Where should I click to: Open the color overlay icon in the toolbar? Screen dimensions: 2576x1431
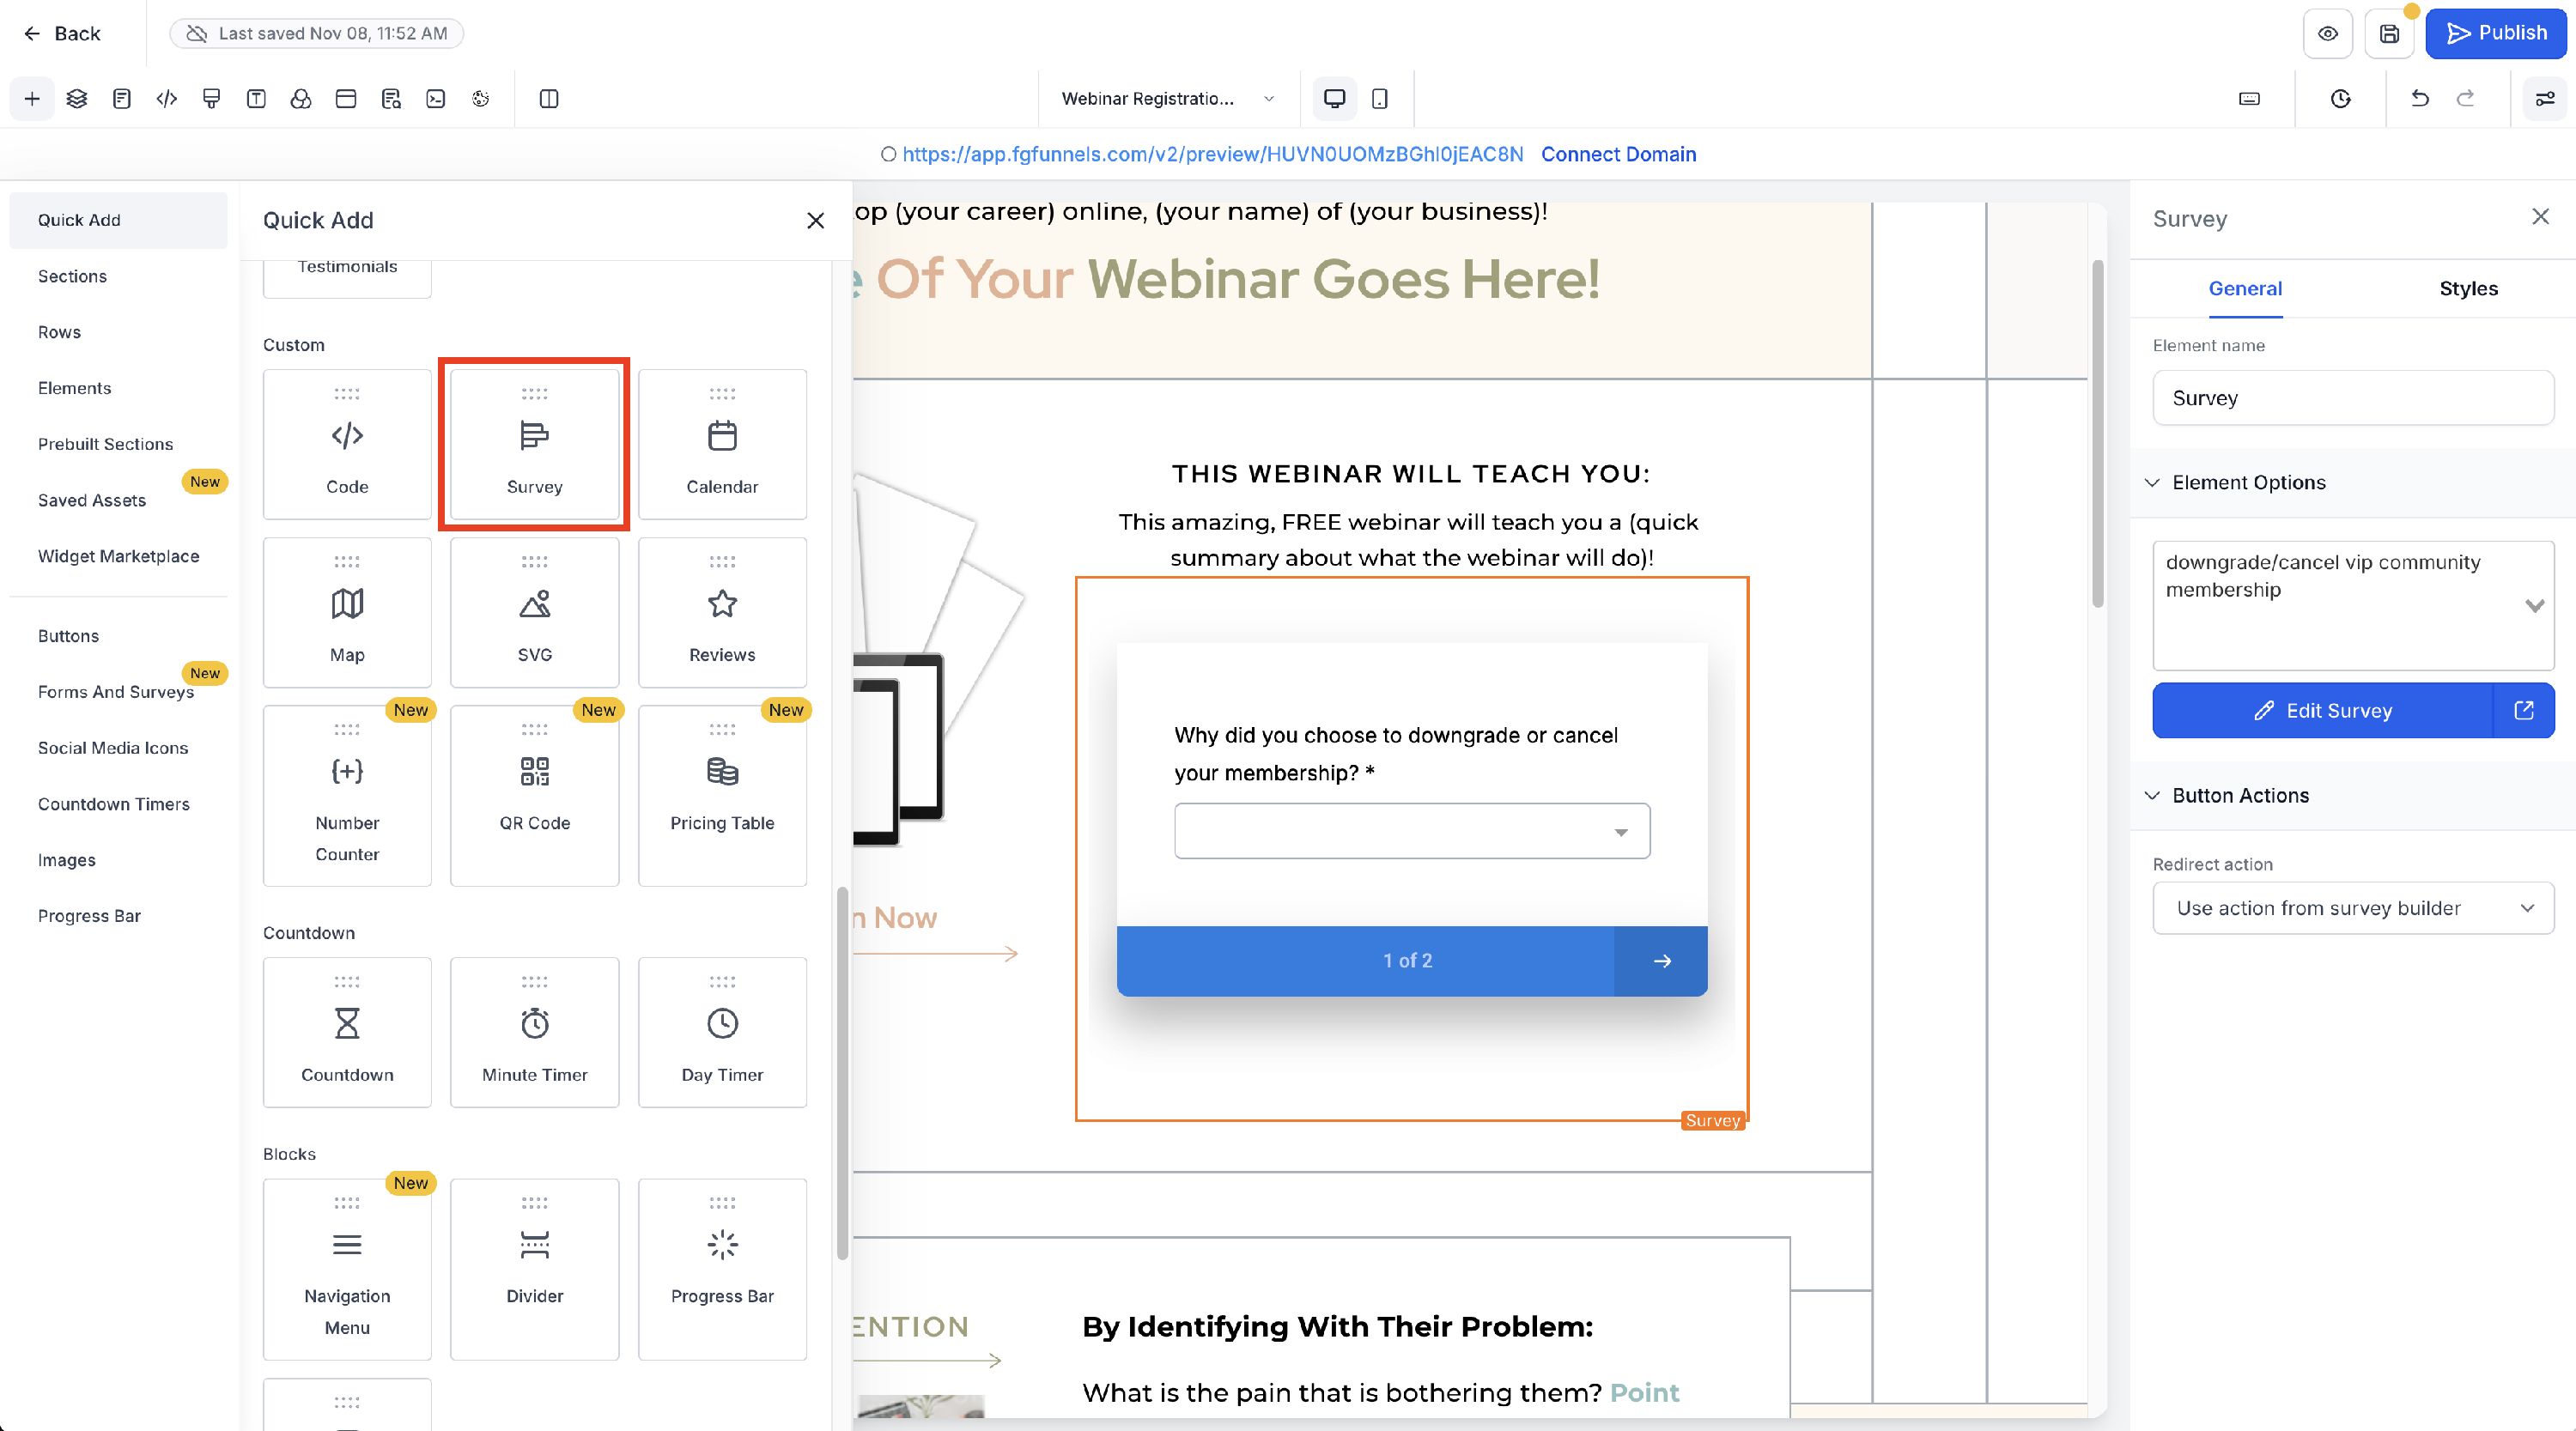click(x=301, y=98)
